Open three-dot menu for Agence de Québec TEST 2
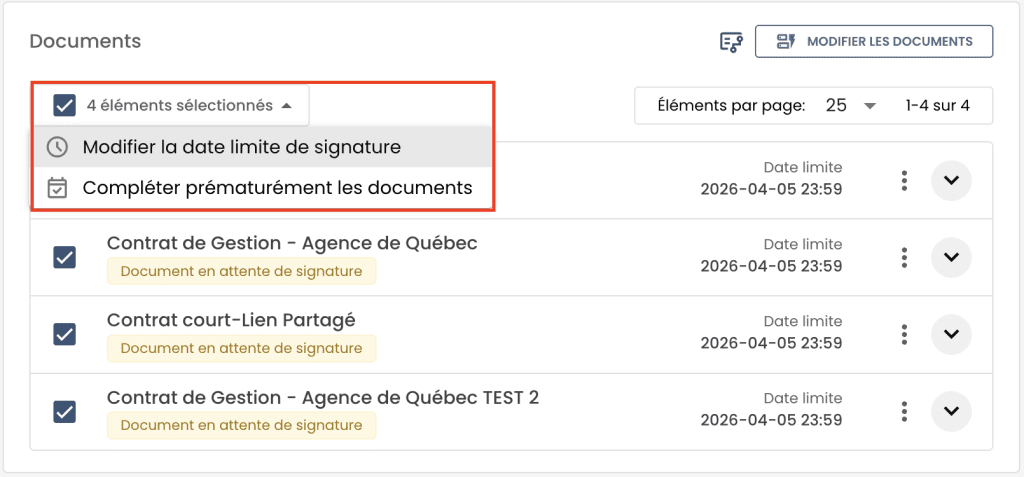1024x477 pixels. (x=904, y=411)
